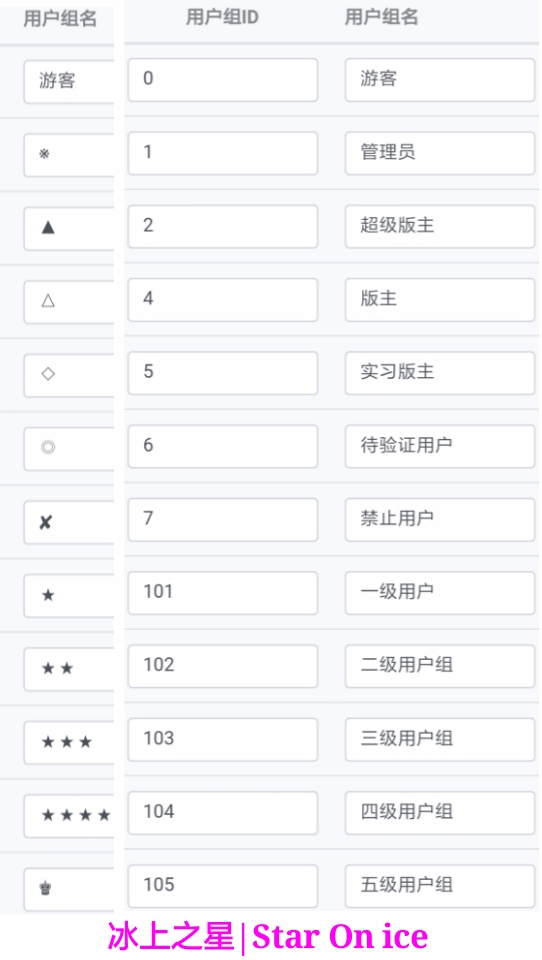Click the 用户组ID column header
Screen dimensions: 542x960
tap(222, 18)
